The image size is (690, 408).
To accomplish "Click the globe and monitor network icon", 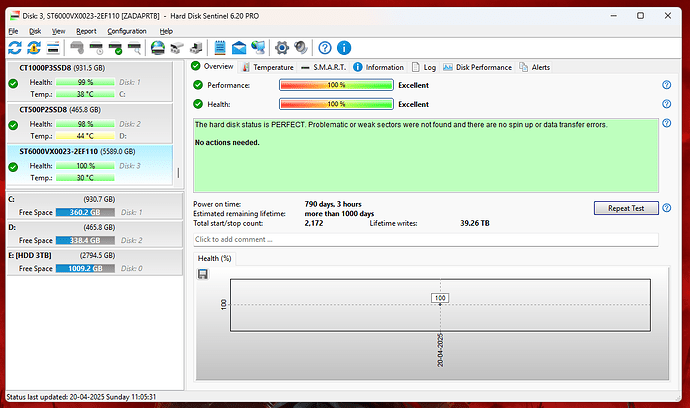I will tap(258, 48).
